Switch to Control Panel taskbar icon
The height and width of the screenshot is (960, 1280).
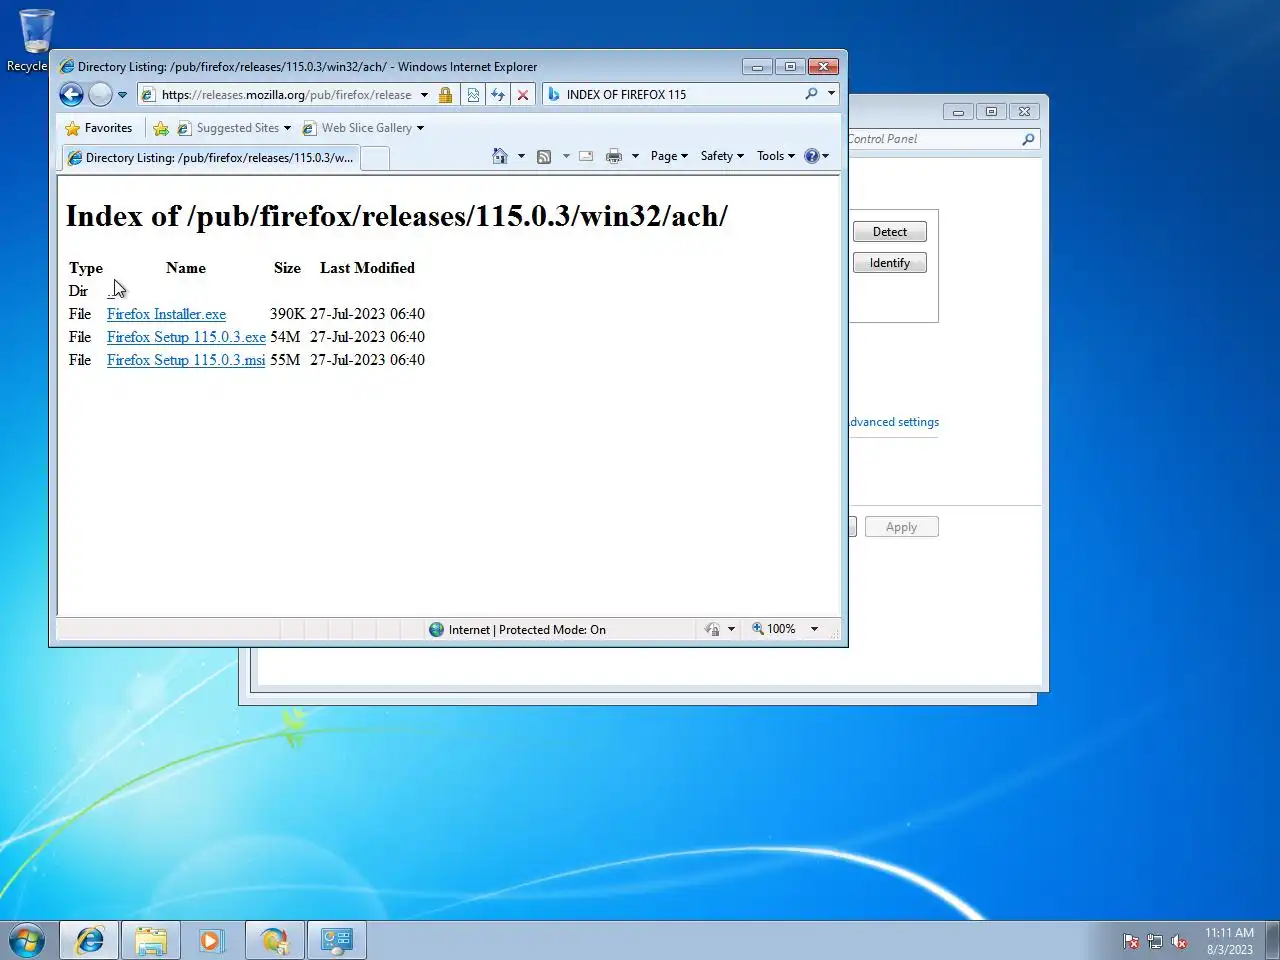point(336,941)
